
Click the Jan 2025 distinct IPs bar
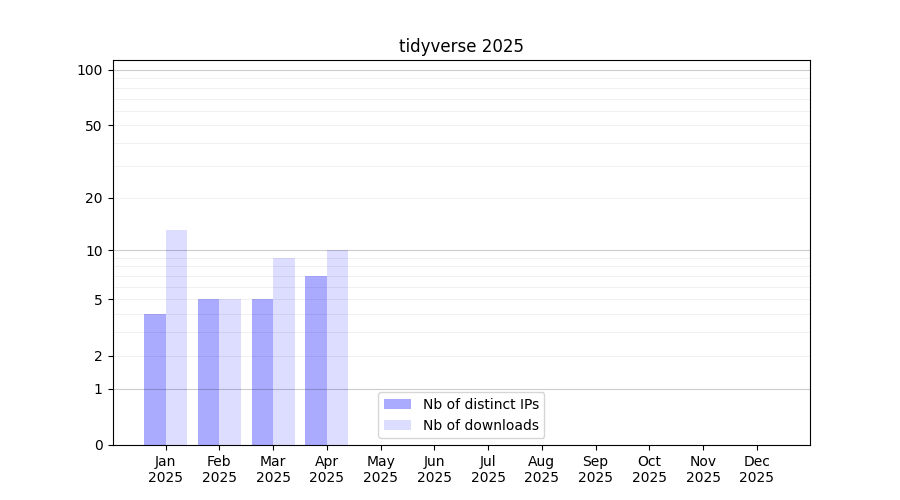155,380
